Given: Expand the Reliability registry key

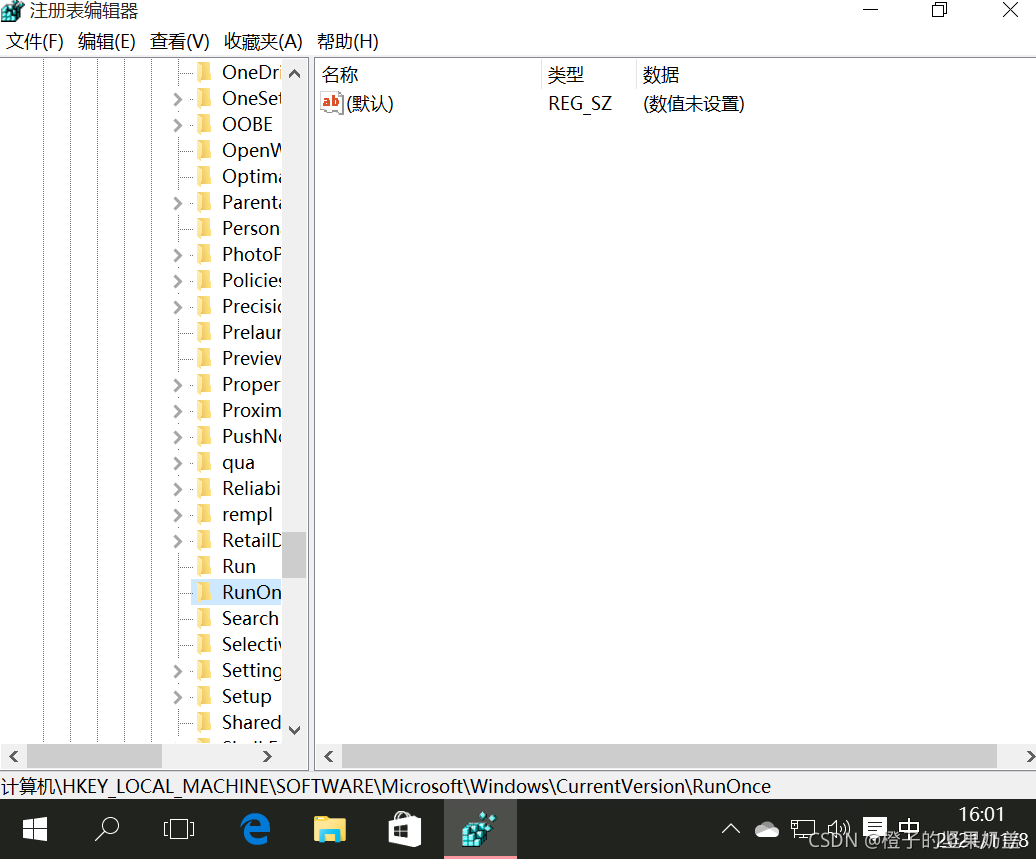Looking at the screenshot, I should [178, 488].
